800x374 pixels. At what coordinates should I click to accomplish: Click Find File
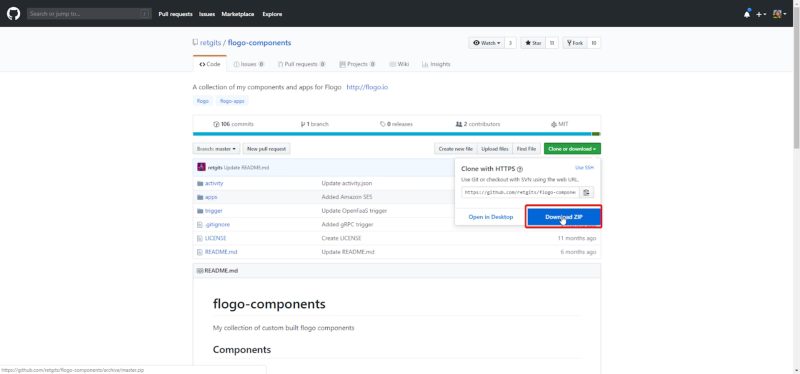527,149
